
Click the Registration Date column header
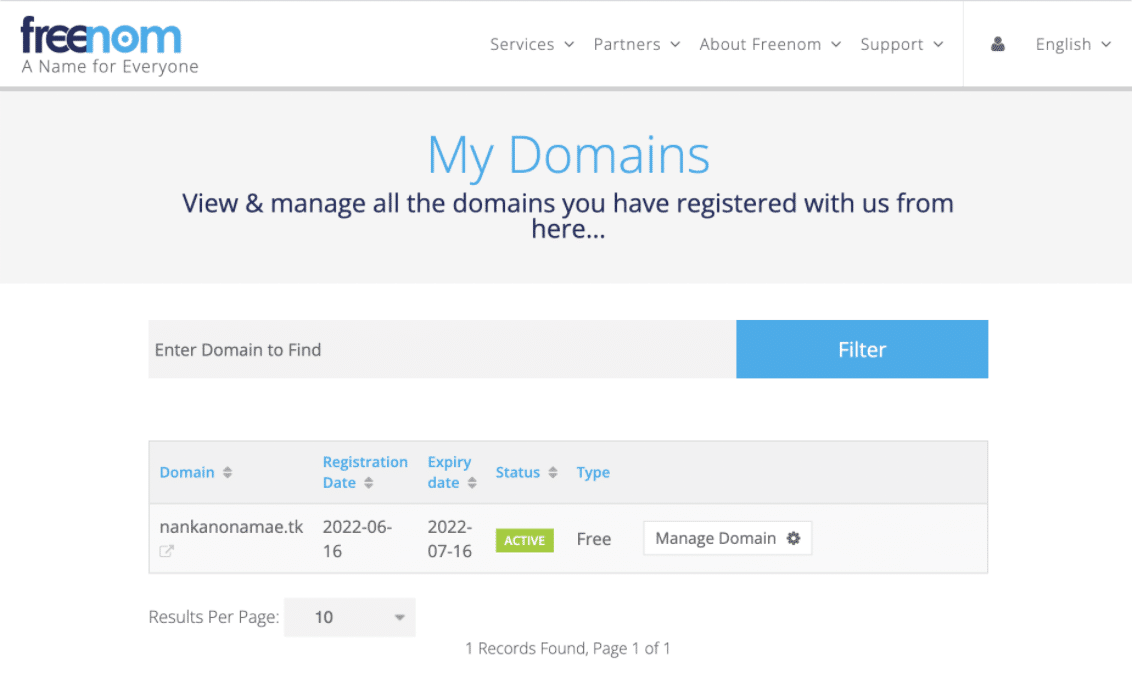[365, 472]
